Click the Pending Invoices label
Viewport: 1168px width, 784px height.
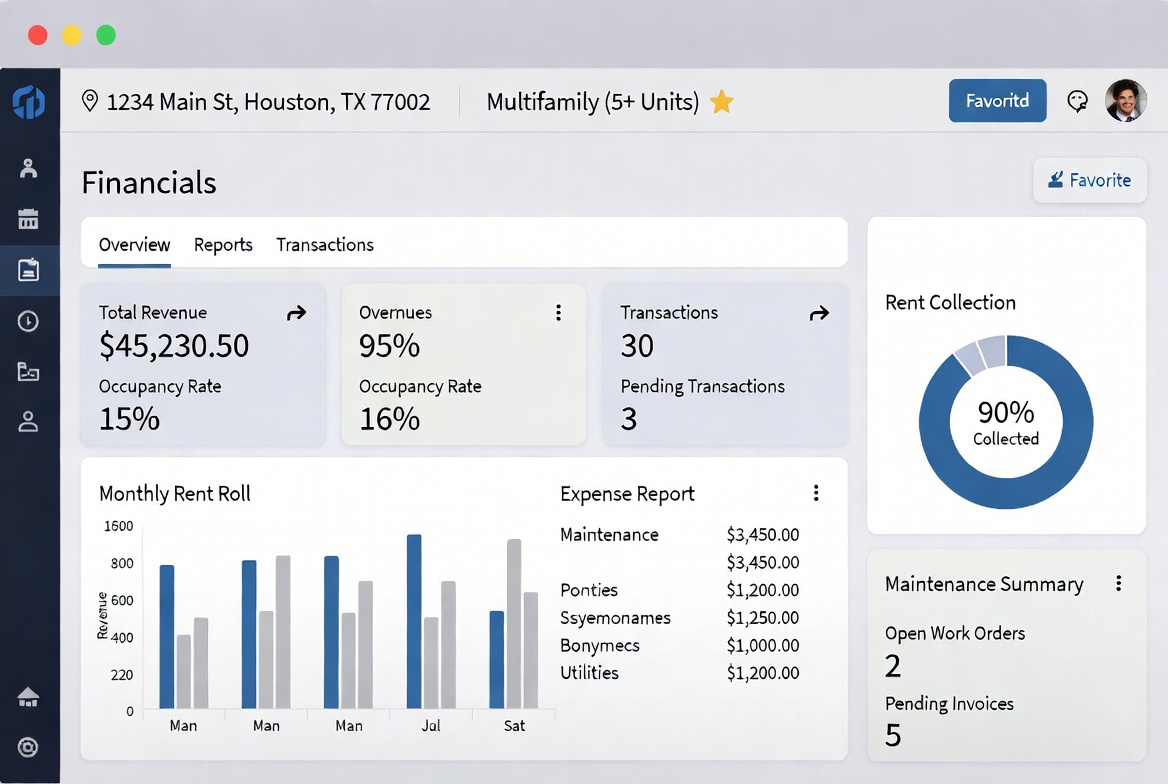(x=949, y=704)
